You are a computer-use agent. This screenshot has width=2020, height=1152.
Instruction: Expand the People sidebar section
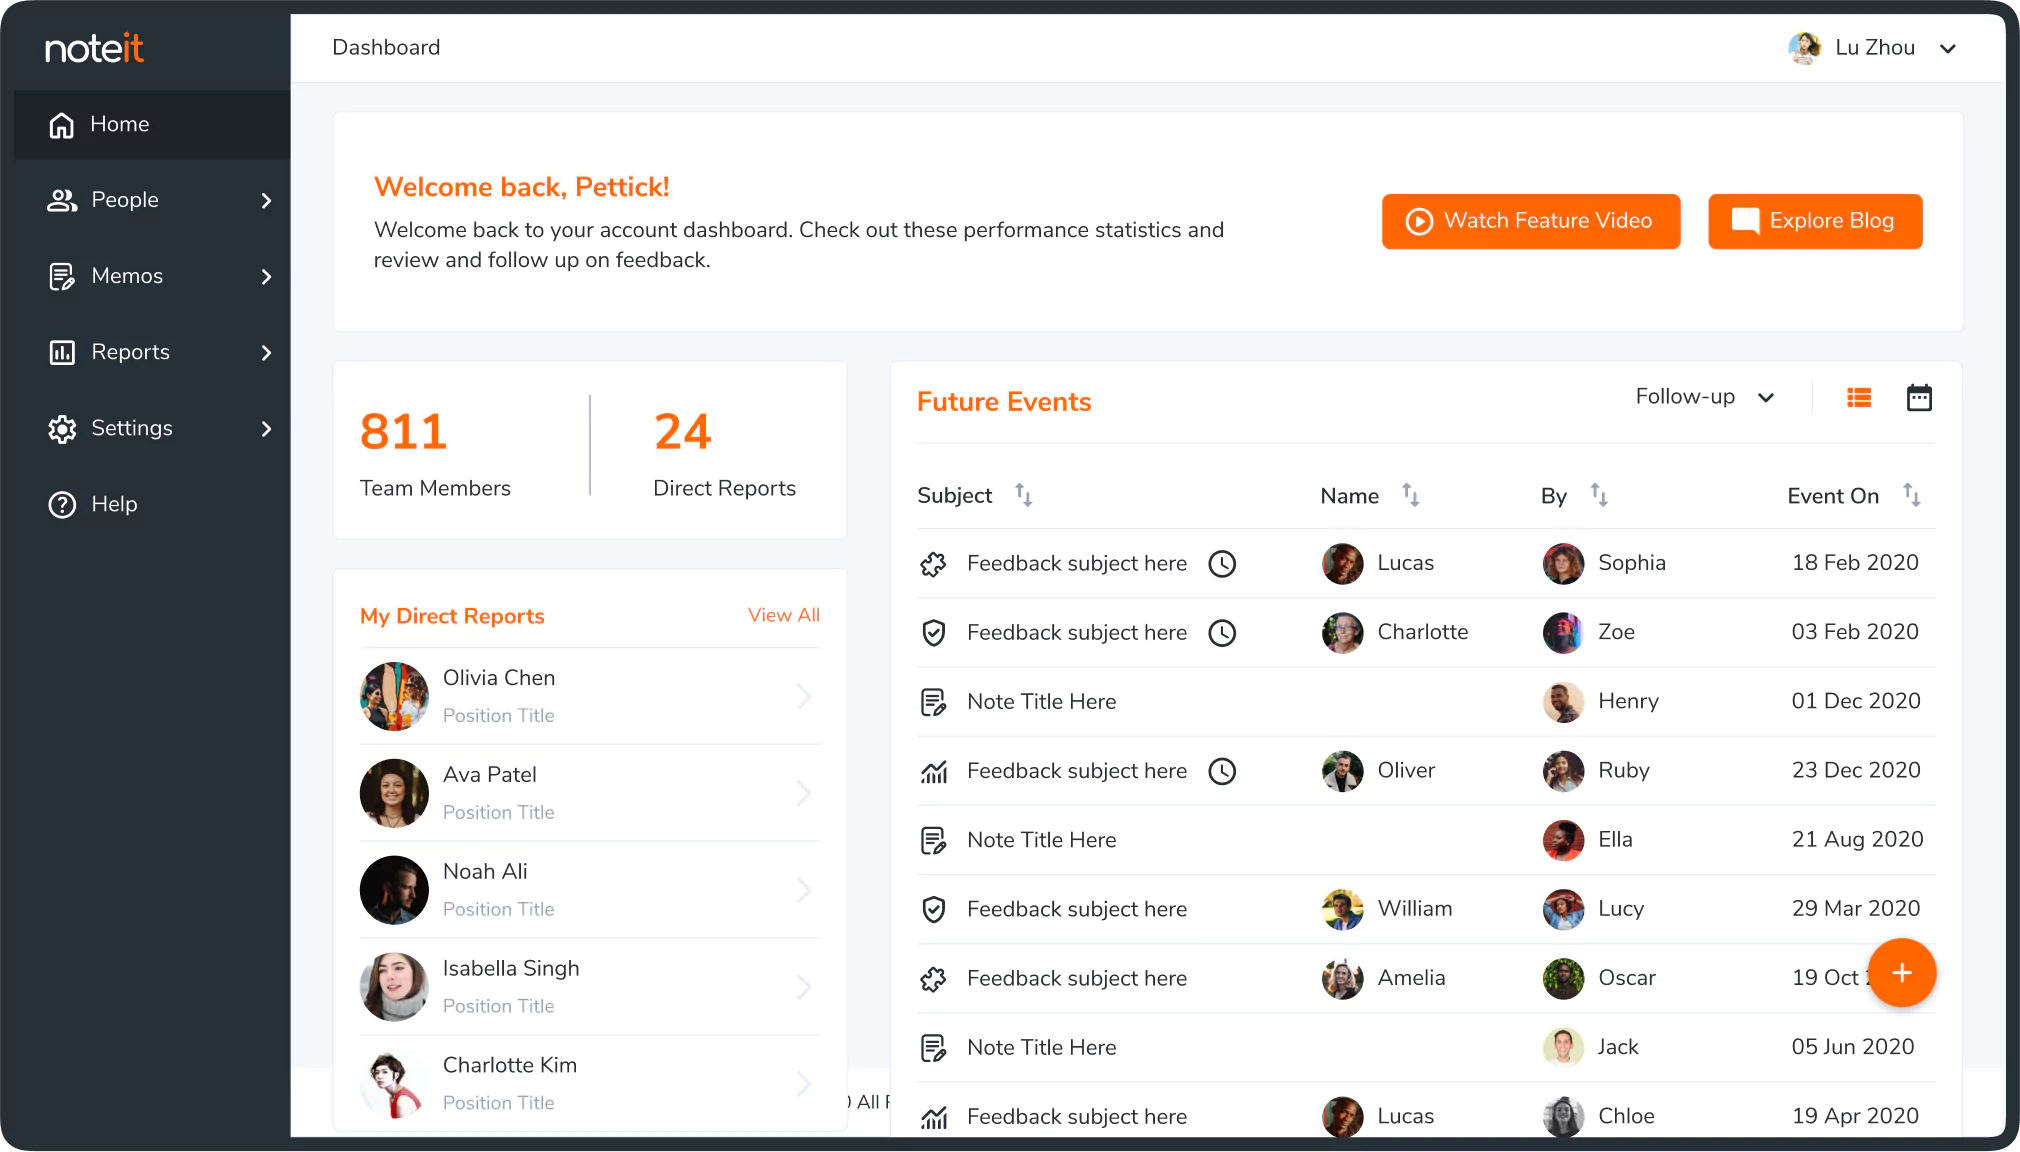point(265,200)
